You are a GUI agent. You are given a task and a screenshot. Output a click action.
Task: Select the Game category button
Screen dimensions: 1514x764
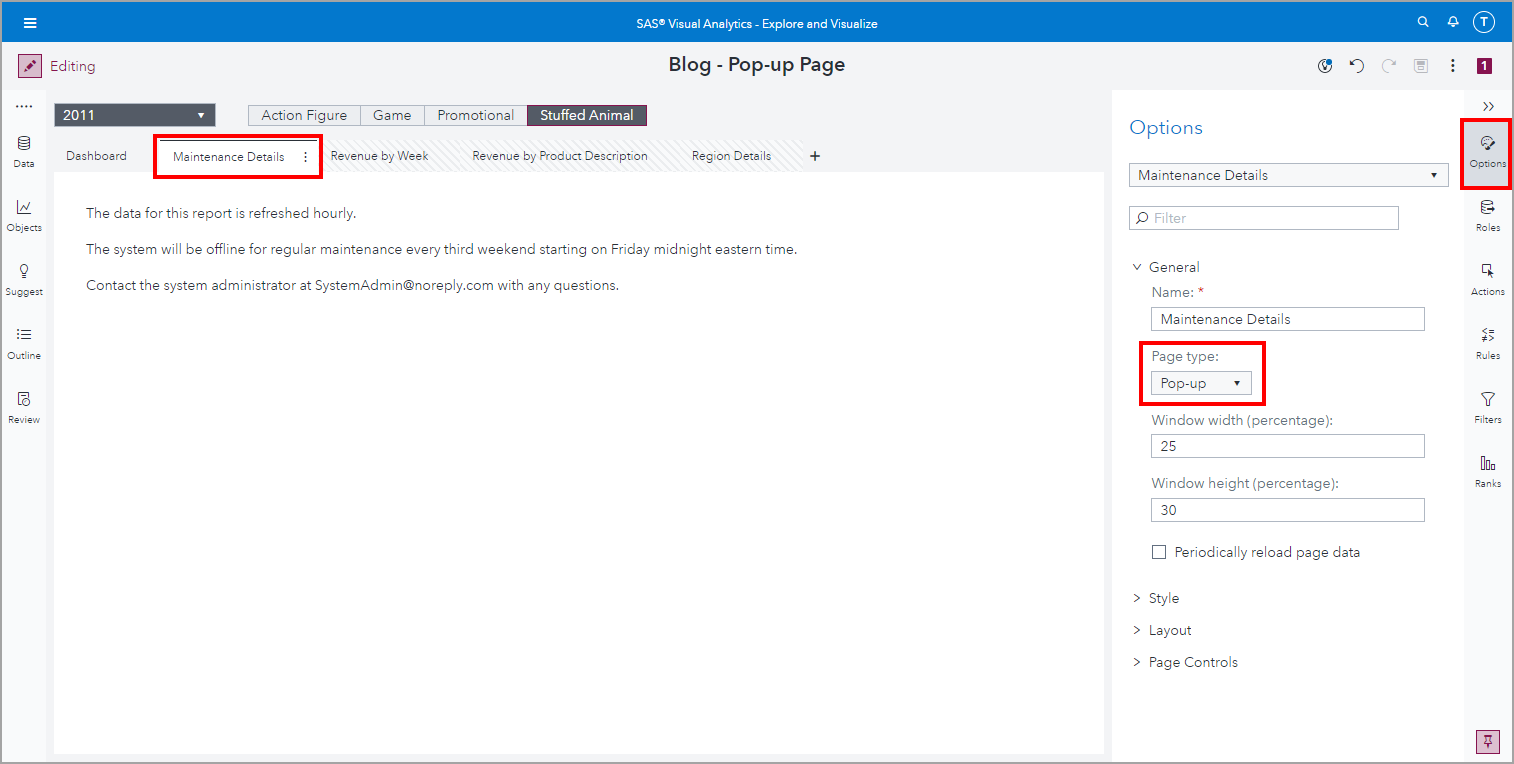pos(392,115)
